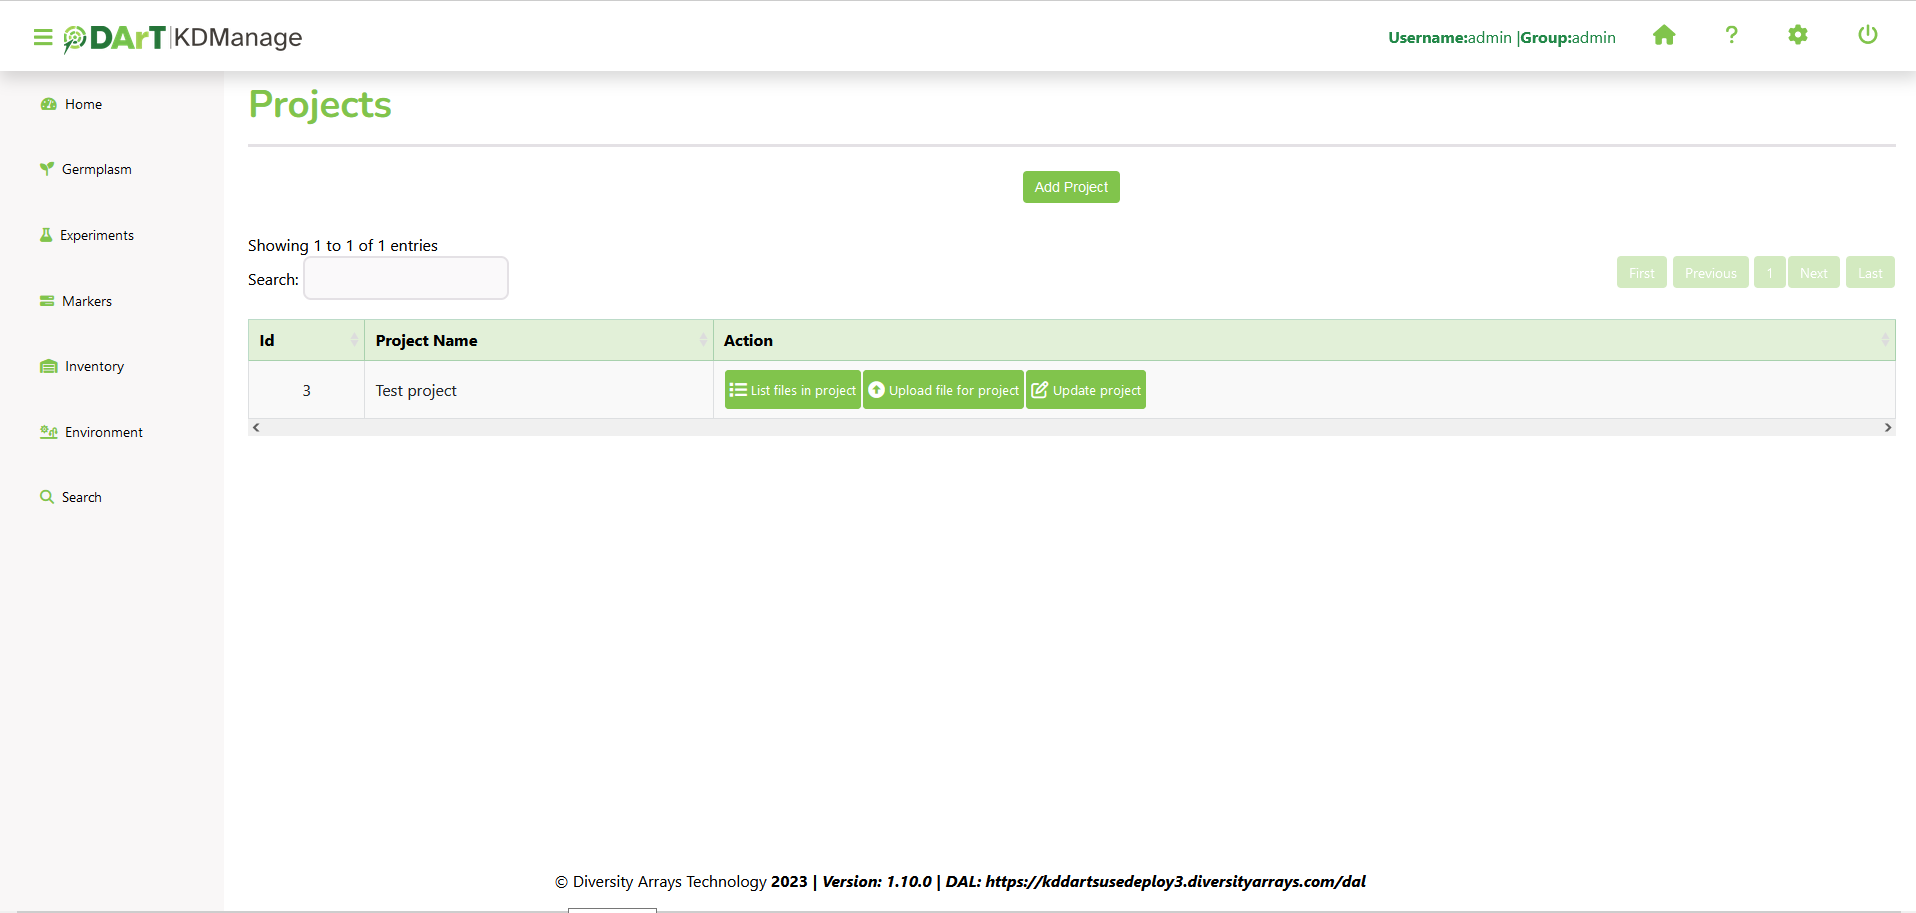The width and height of the screenshot is (1916, 913).
Task: Log out using the power icon
Action: point(1867,36)
